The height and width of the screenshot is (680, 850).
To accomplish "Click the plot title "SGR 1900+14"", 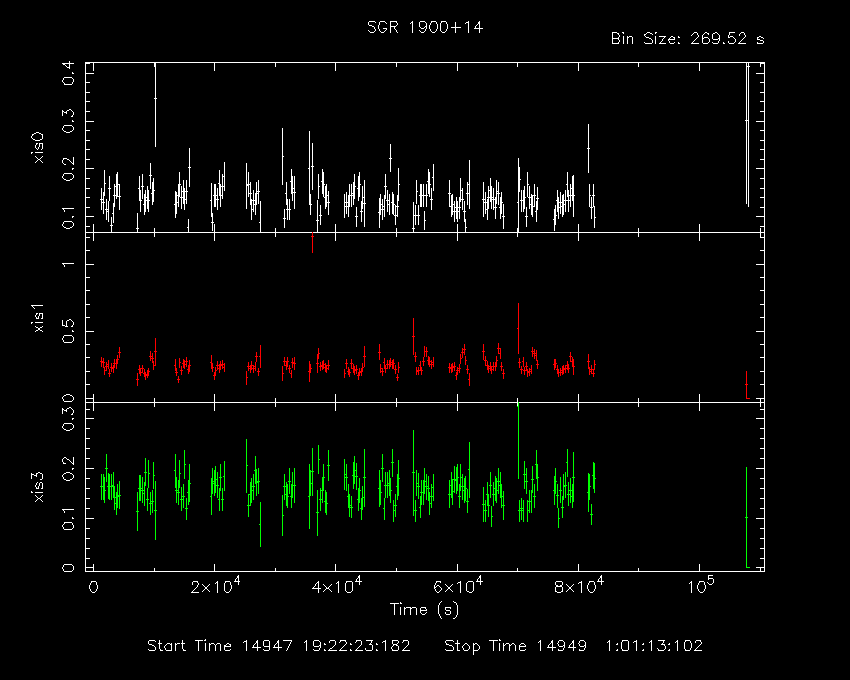I will click(x=424, y=28).
